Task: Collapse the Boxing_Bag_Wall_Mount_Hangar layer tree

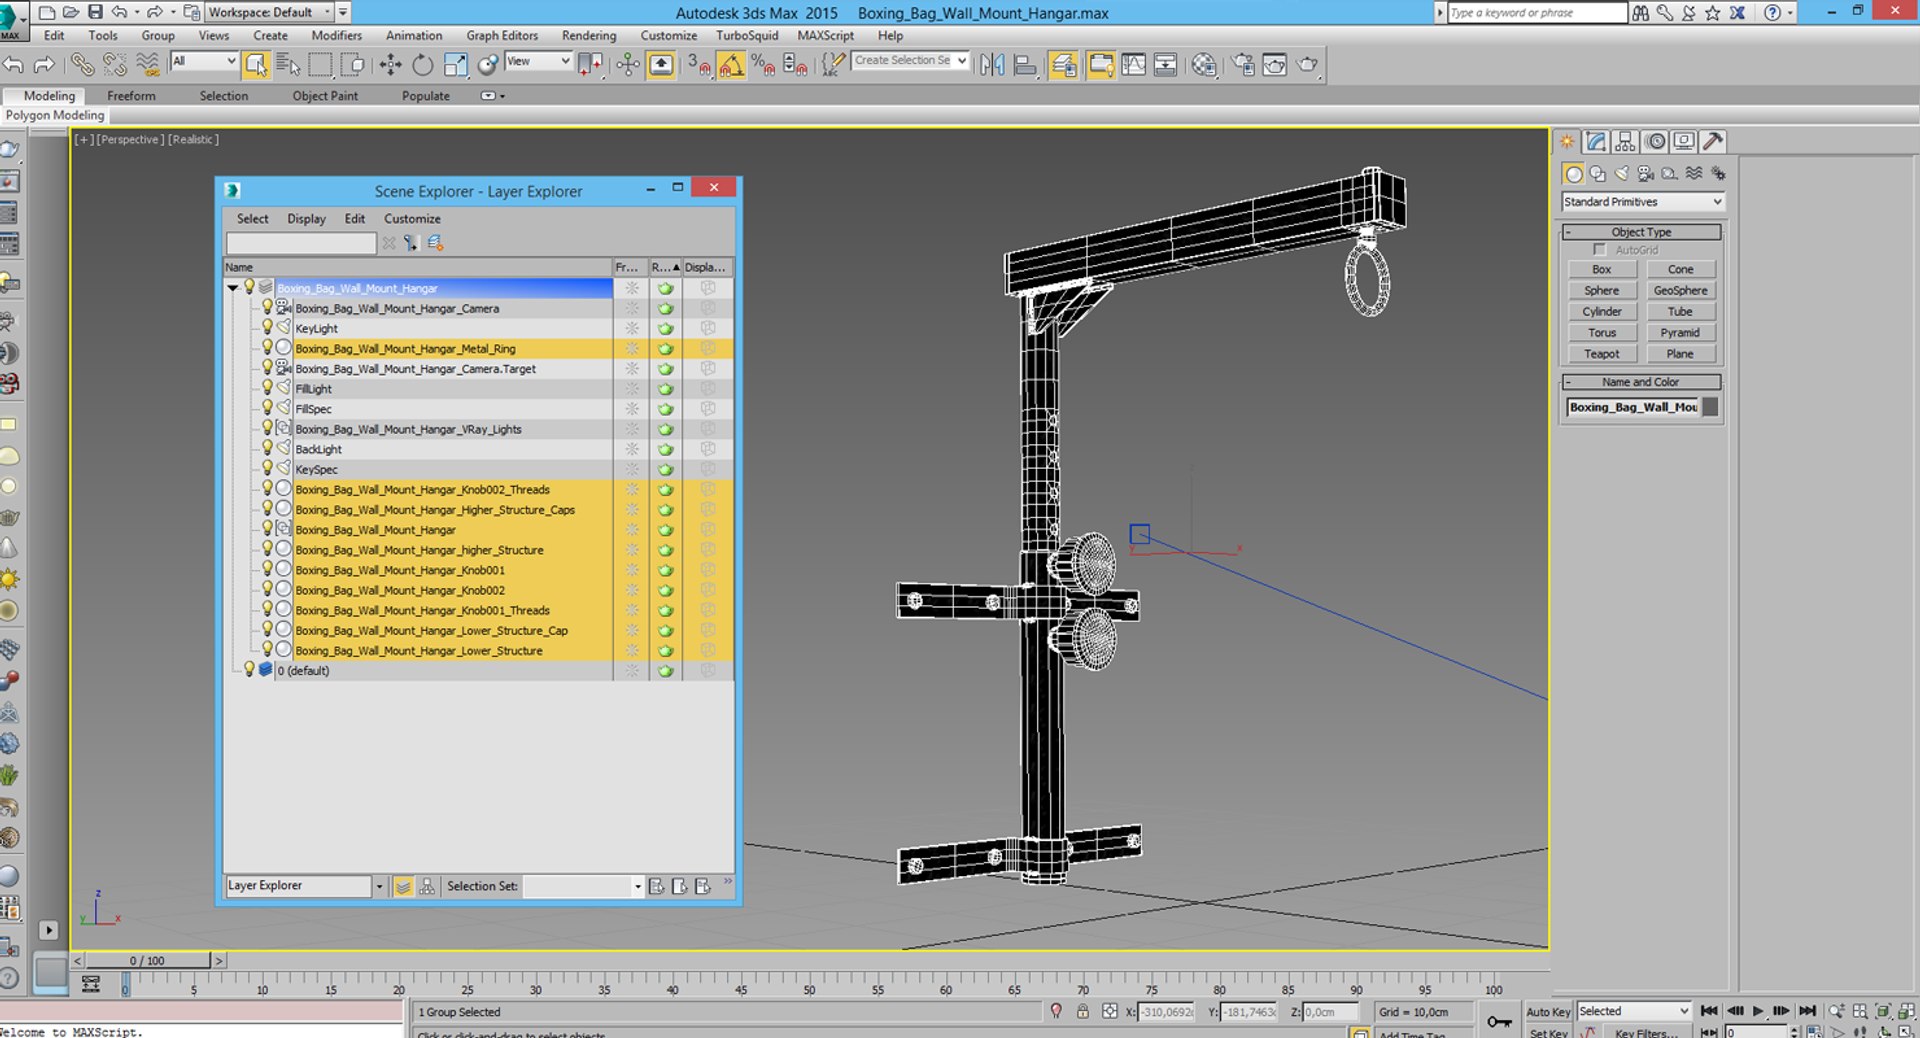Action: [232, 288]
